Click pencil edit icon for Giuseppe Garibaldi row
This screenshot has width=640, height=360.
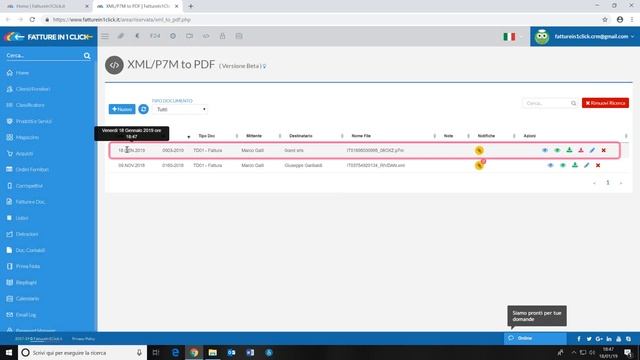point(587,165)
